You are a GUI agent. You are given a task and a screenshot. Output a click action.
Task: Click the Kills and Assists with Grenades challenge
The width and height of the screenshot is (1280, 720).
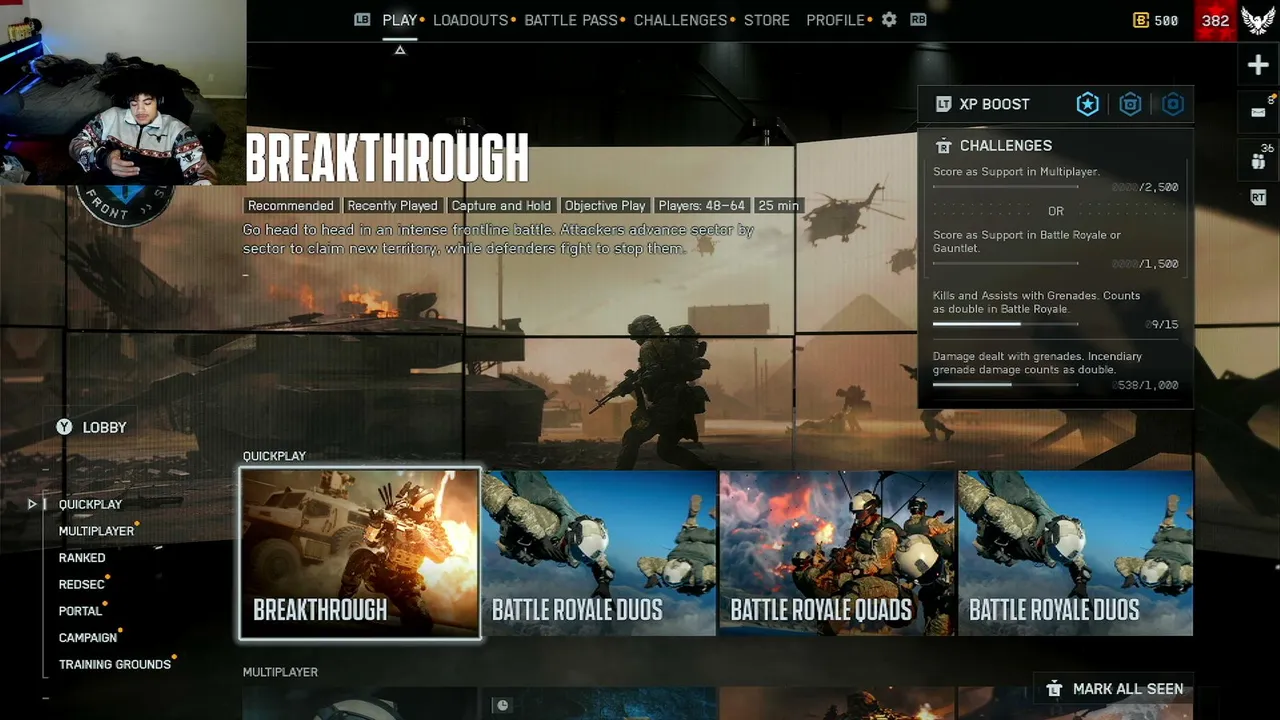tap(1036, 302)
